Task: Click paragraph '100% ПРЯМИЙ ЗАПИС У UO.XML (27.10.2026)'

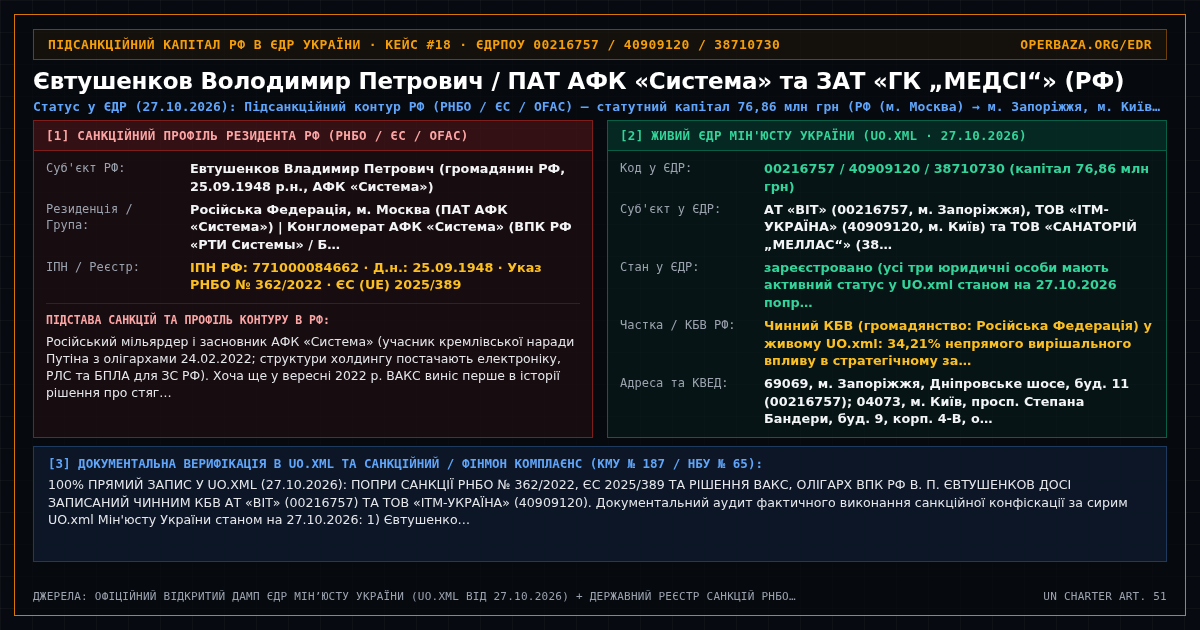Action: click(588, 502)
